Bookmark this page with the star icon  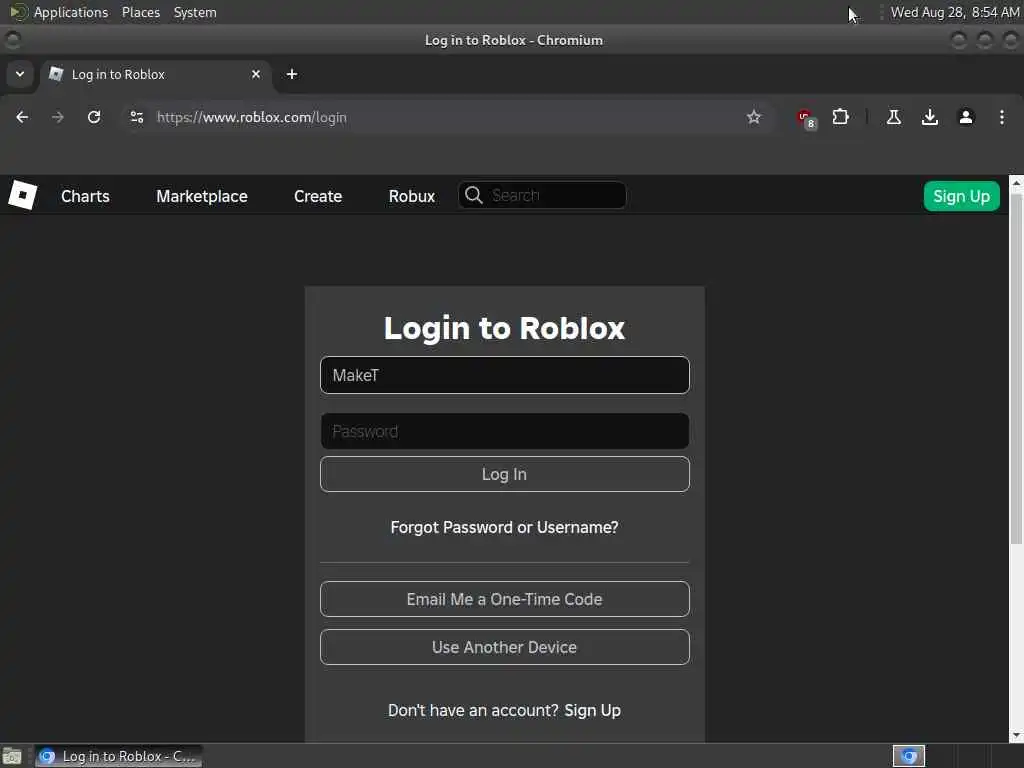click(754, 117)
